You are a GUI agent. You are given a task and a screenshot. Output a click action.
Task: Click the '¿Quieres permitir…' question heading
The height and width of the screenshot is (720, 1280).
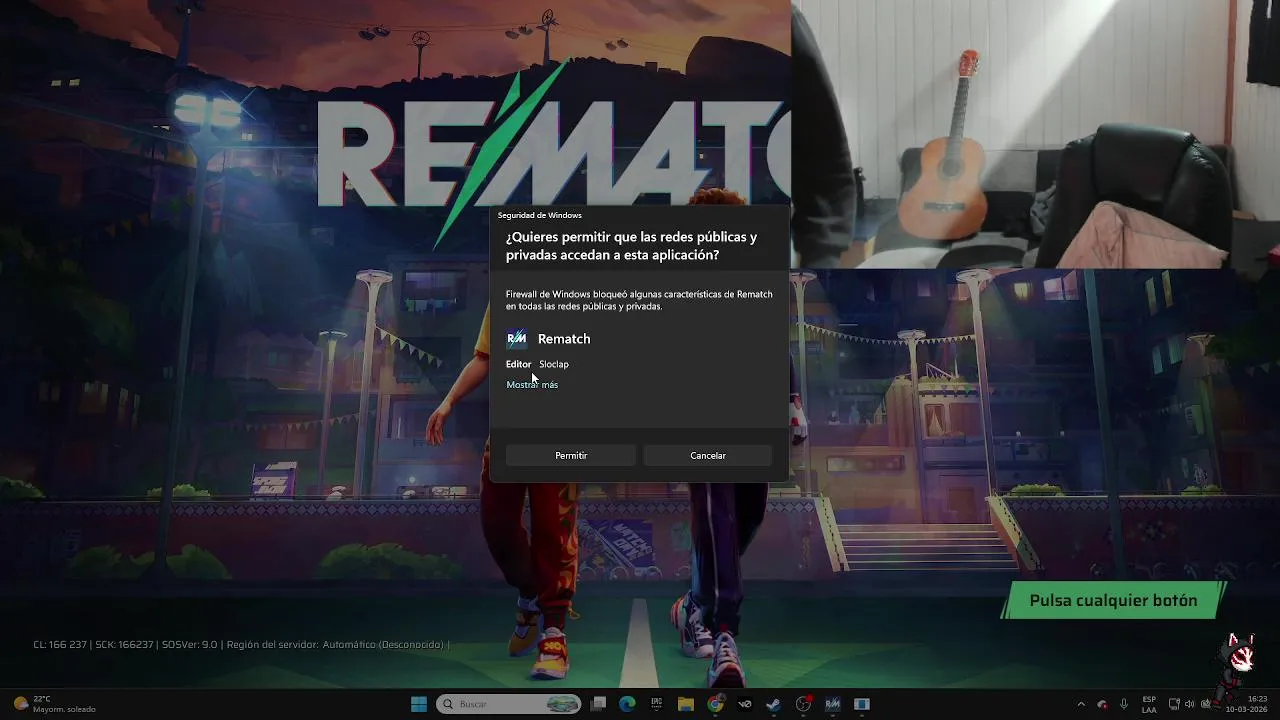(x=631, y=246)
